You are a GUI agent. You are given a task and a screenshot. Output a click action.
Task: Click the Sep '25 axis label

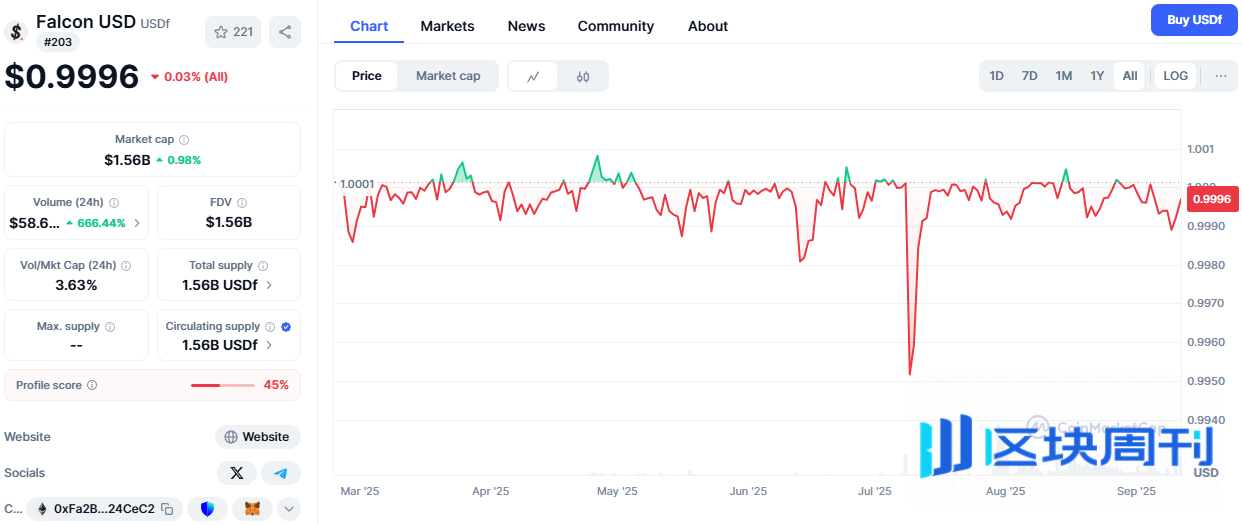point(1136,491)
